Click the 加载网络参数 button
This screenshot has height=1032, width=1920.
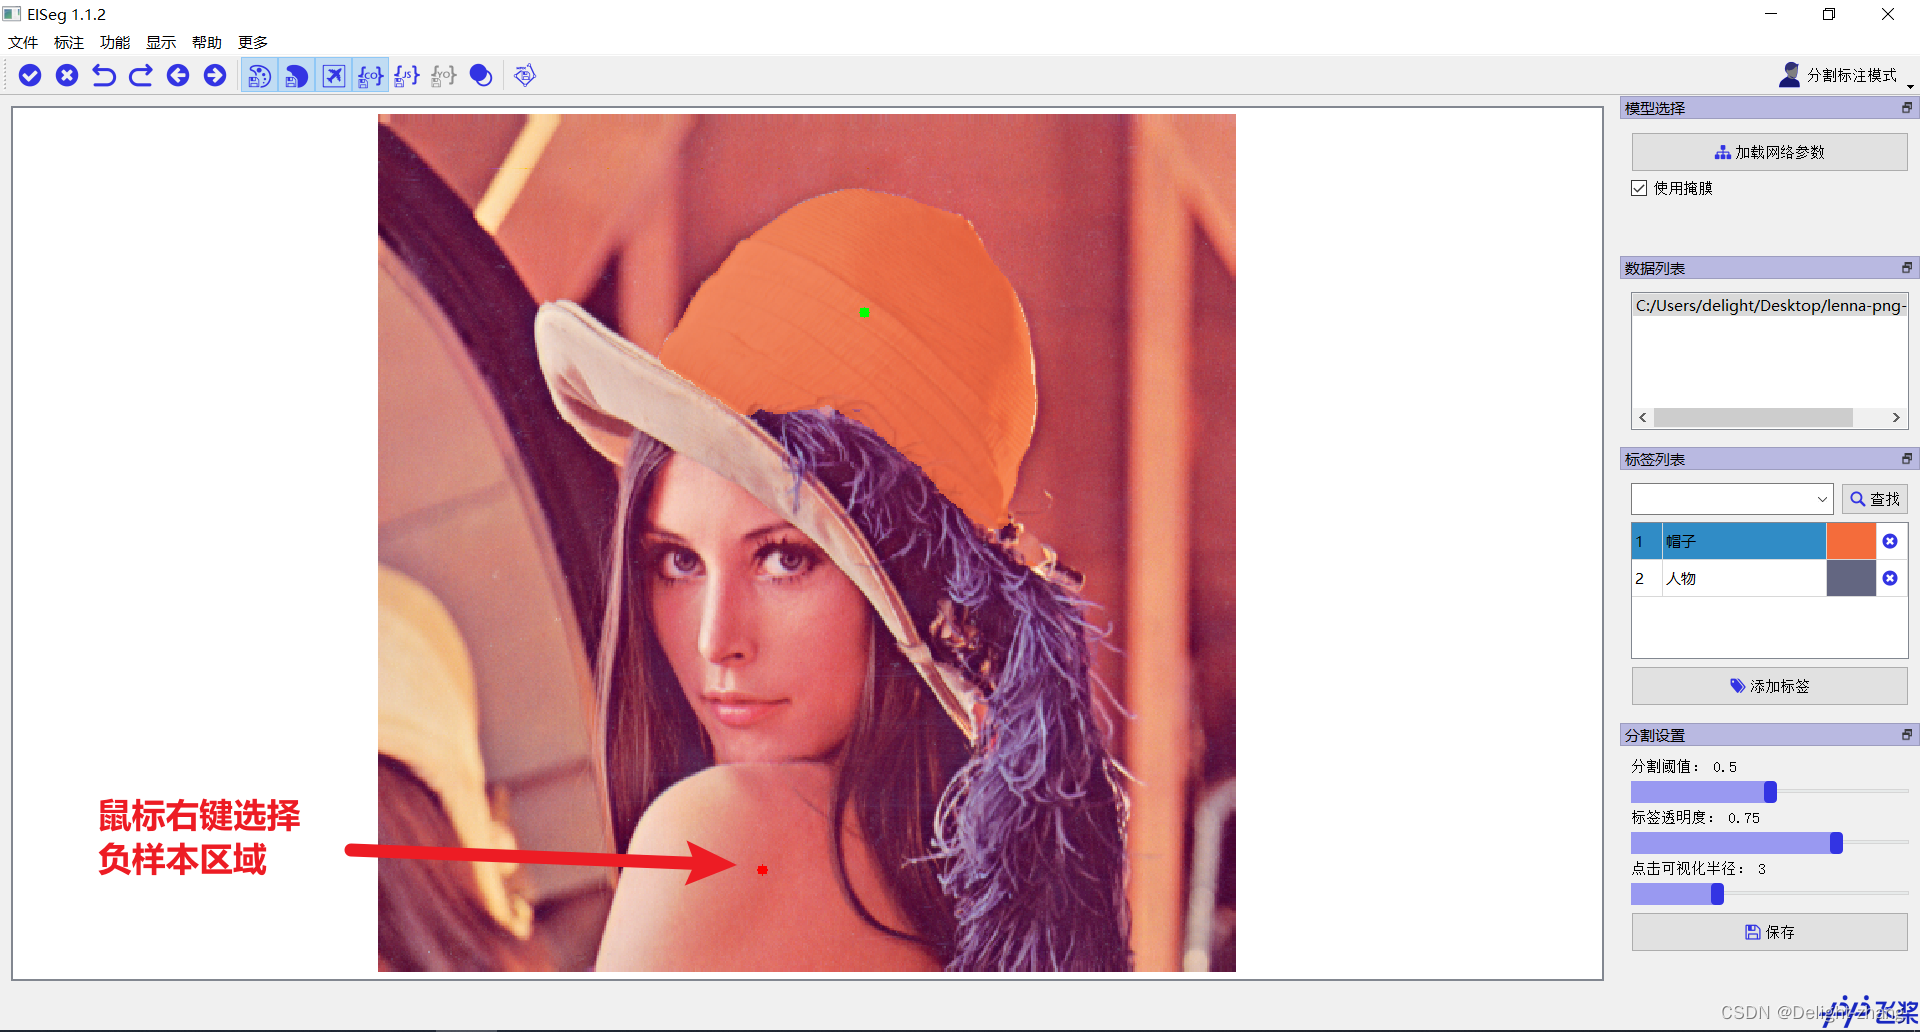[1769, 152]
